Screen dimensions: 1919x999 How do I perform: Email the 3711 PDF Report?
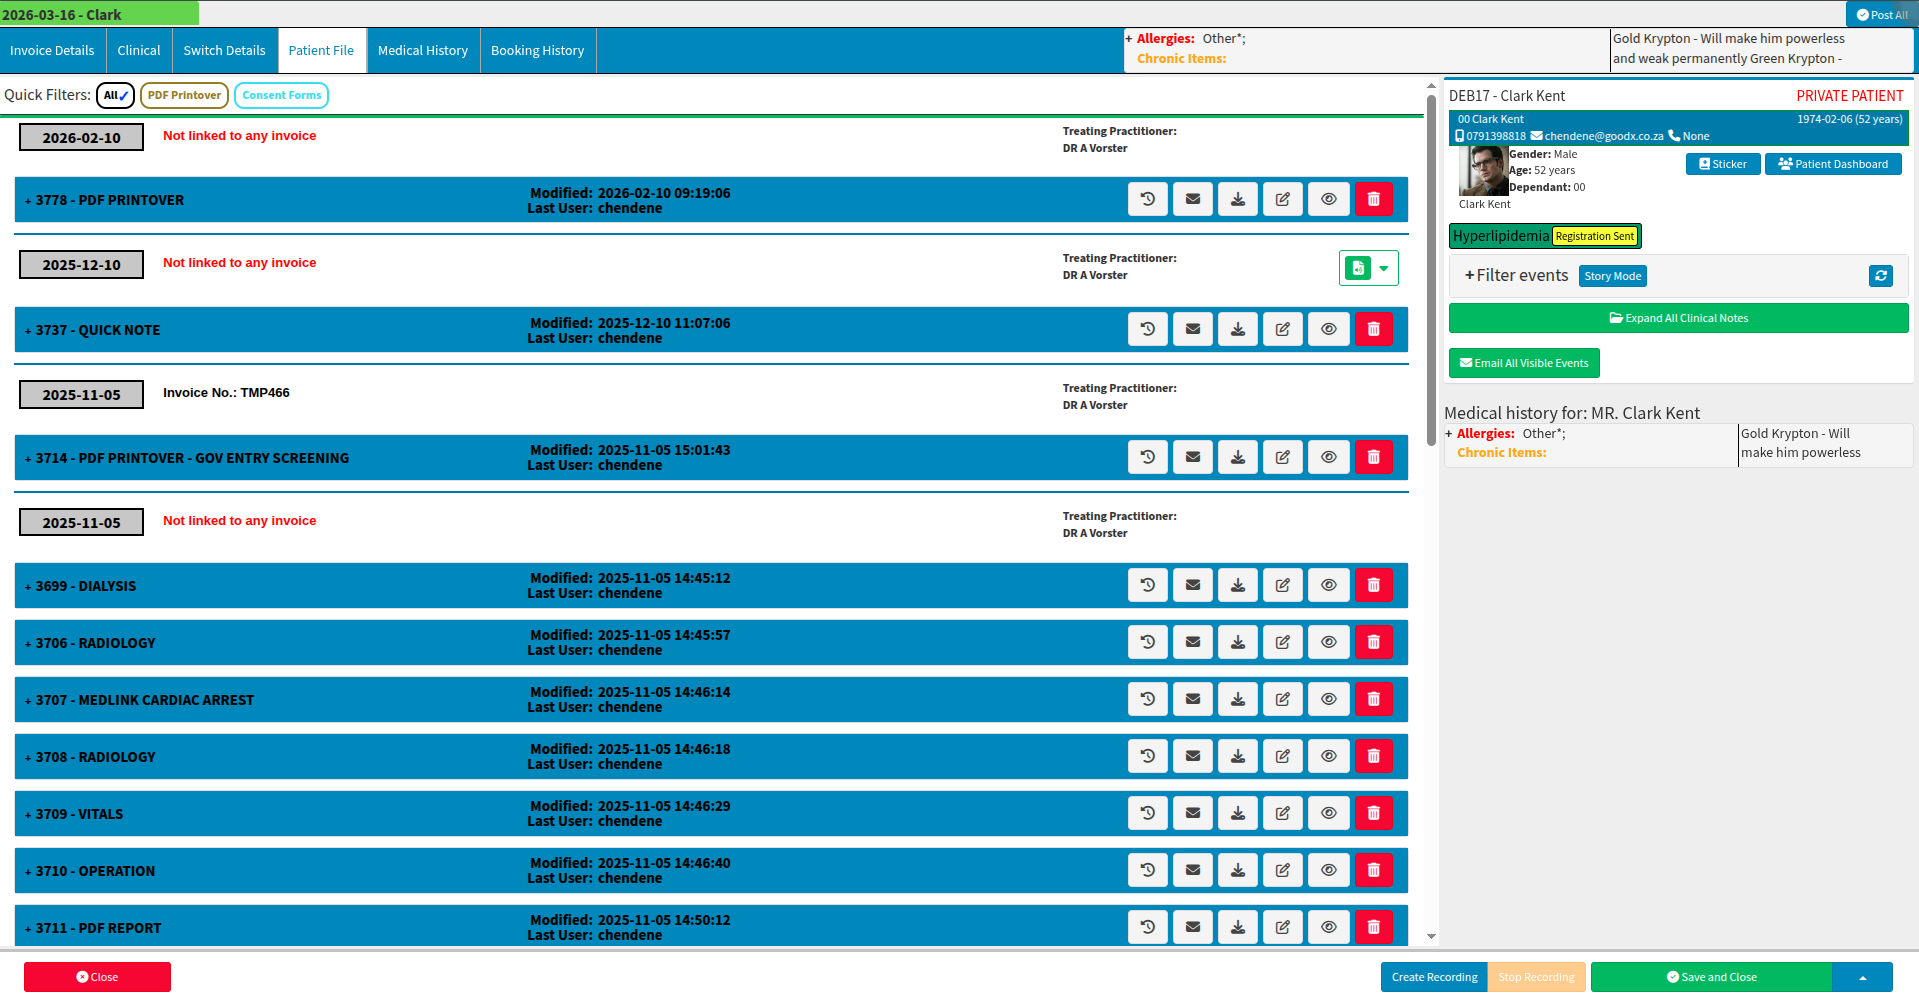click(1193, 927)
